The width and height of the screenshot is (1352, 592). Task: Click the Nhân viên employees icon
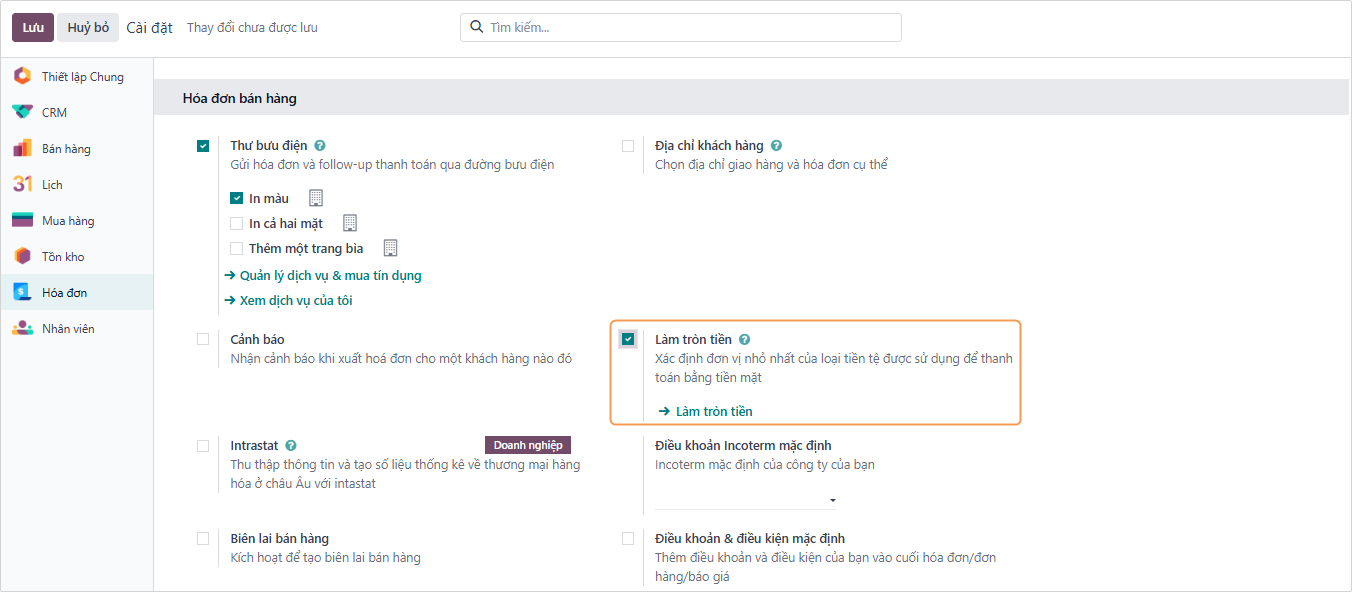[x=22, y=328]
